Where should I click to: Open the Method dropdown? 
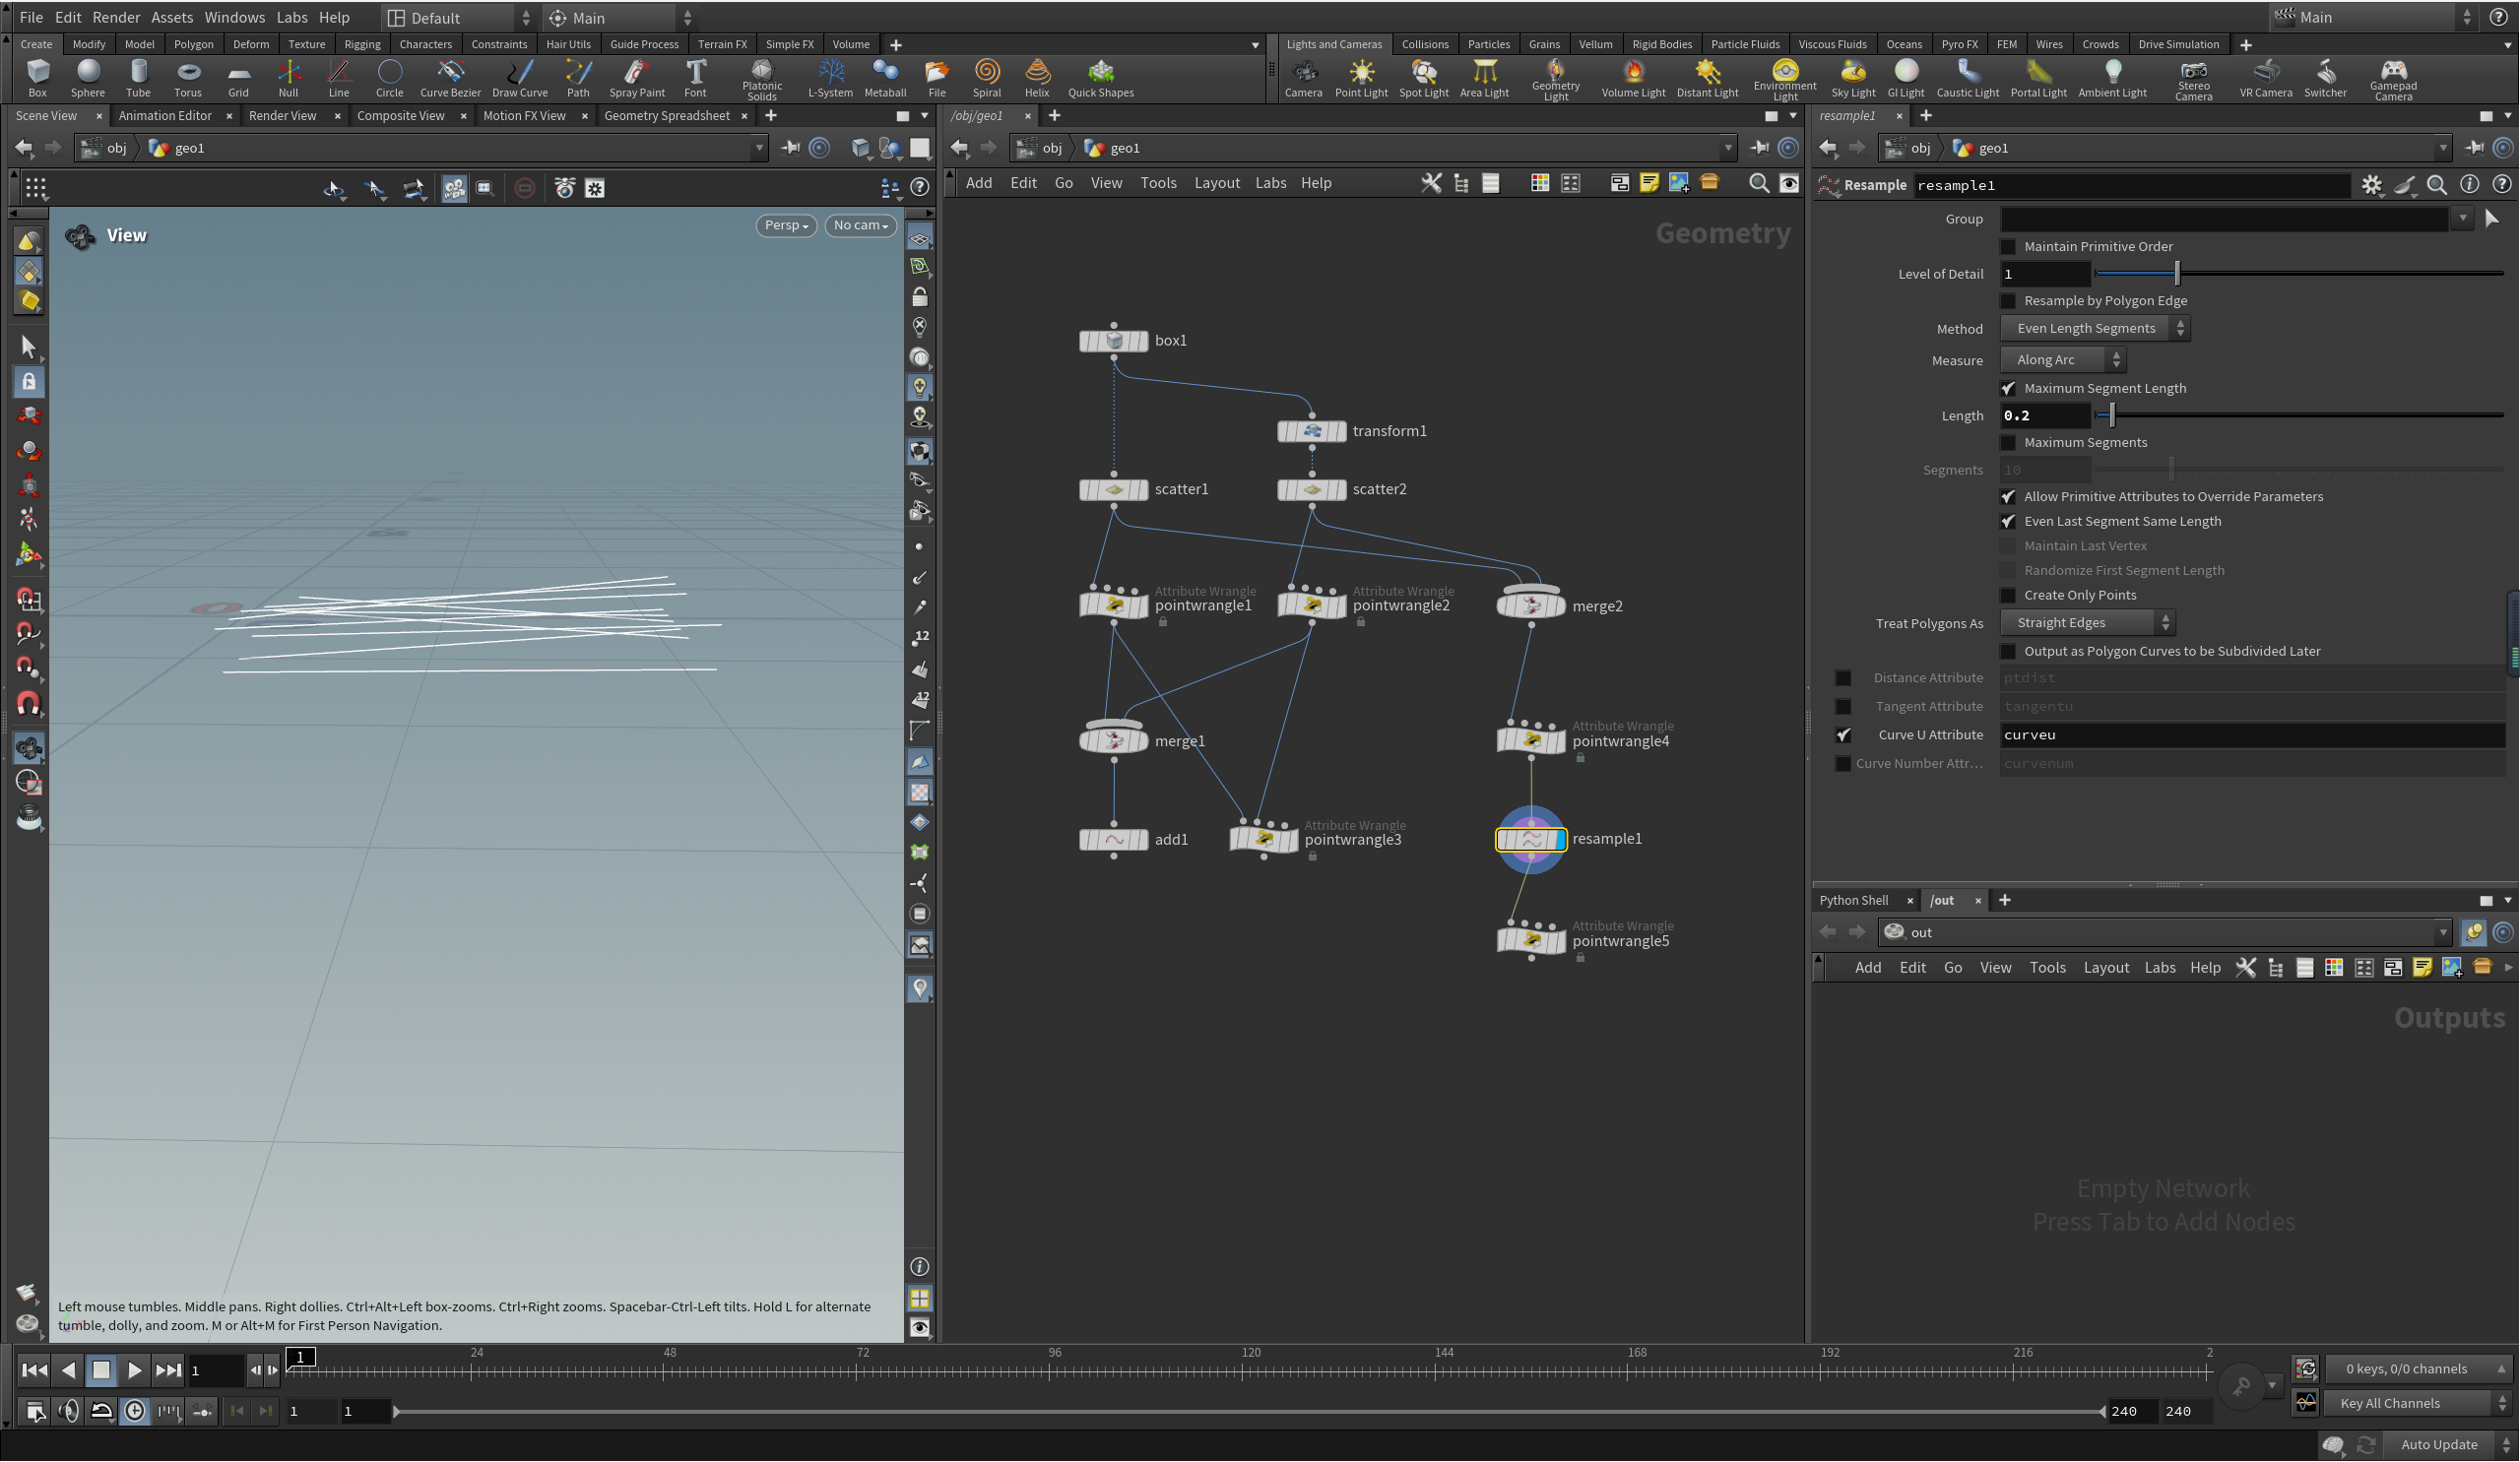click(2094, 328)
